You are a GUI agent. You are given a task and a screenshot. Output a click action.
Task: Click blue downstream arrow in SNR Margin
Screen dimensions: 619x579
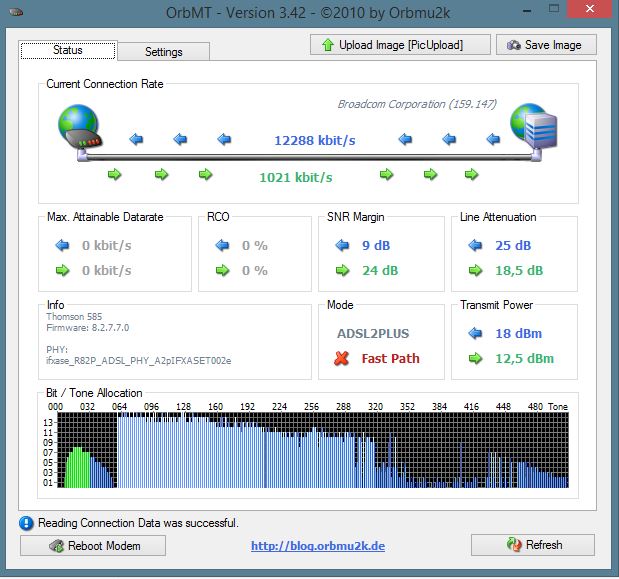(x=342, y=245)
